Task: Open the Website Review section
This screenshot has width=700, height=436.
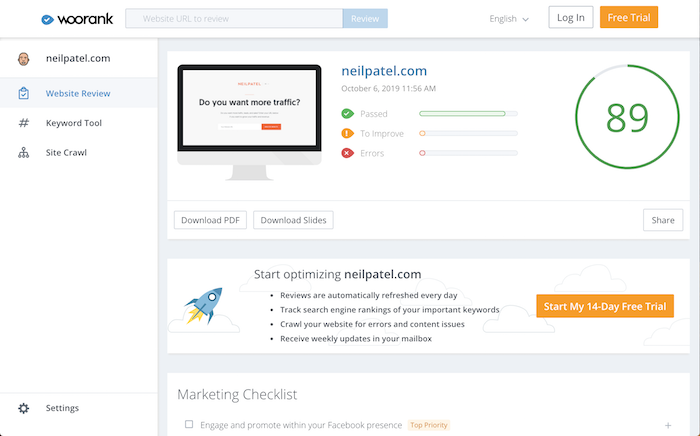Action: (79, 93)
